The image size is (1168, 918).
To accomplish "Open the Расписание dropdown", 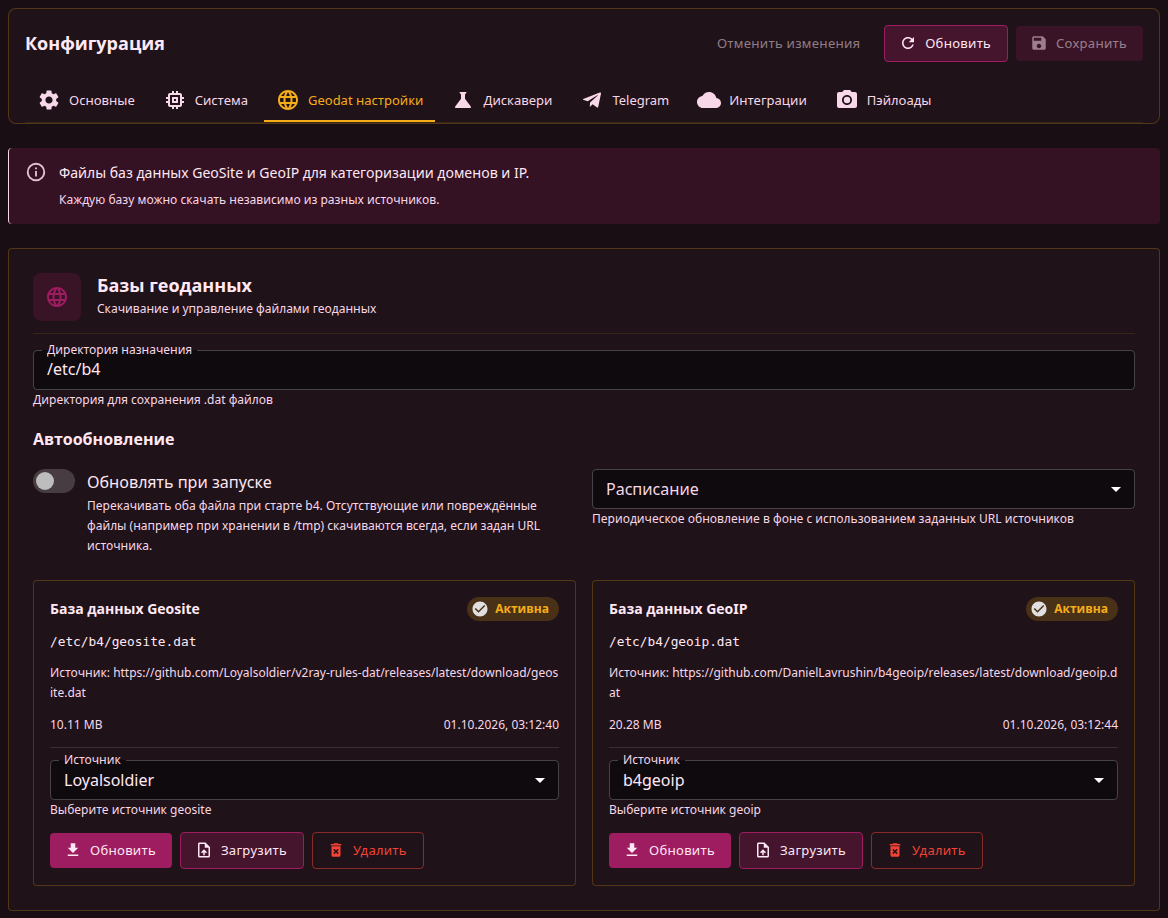I will [863, 489].
